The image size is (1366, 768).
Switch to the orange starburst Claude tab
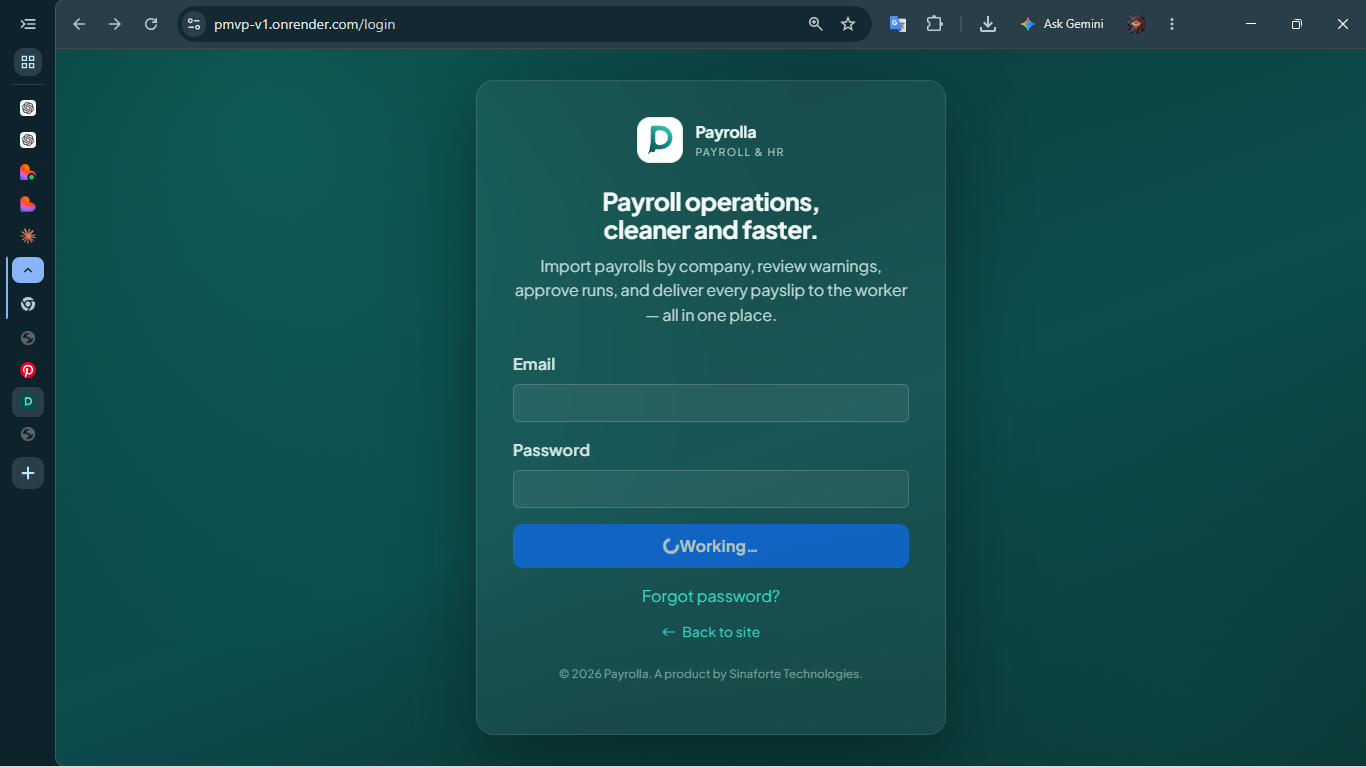28,236
